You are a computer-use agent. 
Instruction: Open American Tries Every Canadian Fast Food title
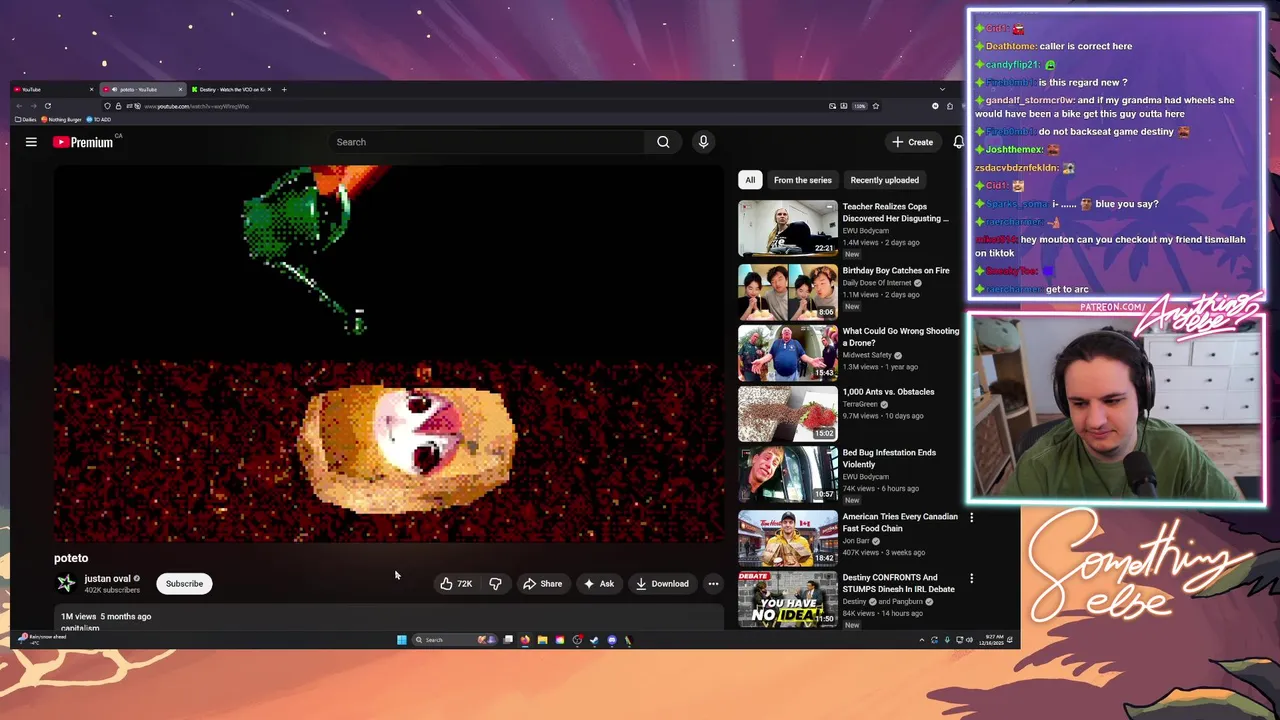tap(900, 523)
